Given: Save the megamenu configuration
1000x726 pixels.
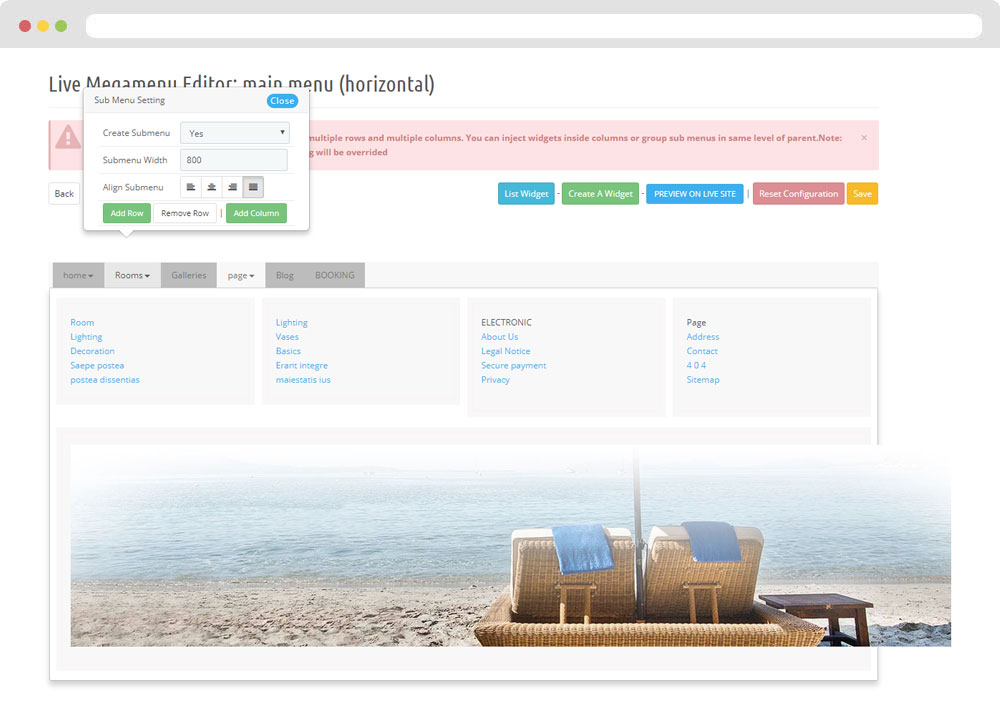Looking at the screenshot, I should tap(862, 194).
